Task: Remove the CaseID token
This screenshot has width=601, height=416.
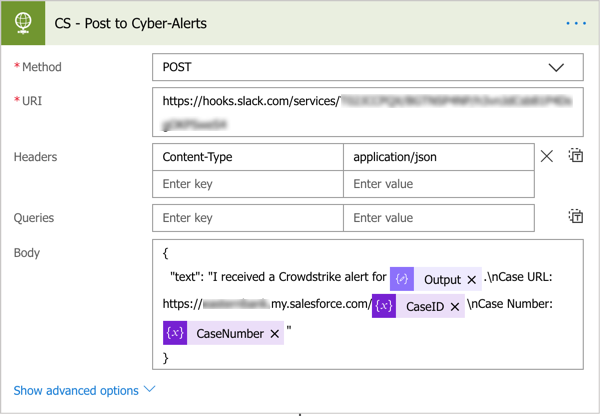Action: click(455, 307)
